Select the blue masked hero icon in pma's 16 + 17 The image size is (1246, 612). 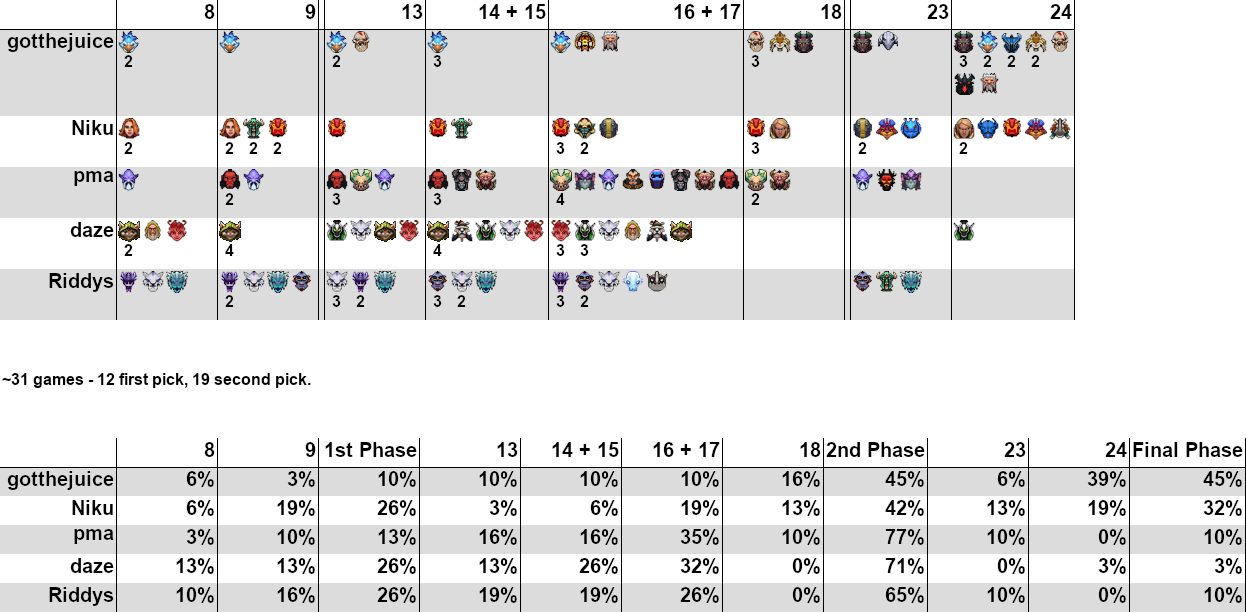(656, 179)
